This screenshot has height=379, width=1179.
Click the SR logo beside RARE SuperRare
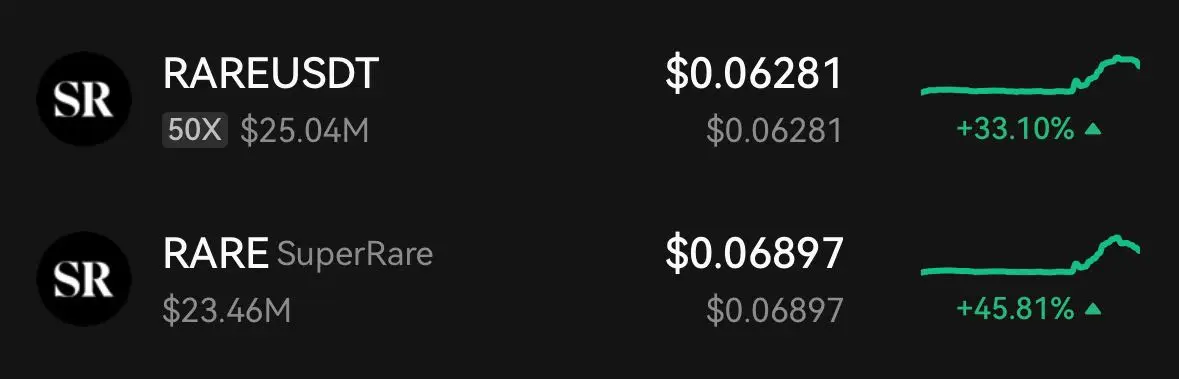click(x=84, y=279)
